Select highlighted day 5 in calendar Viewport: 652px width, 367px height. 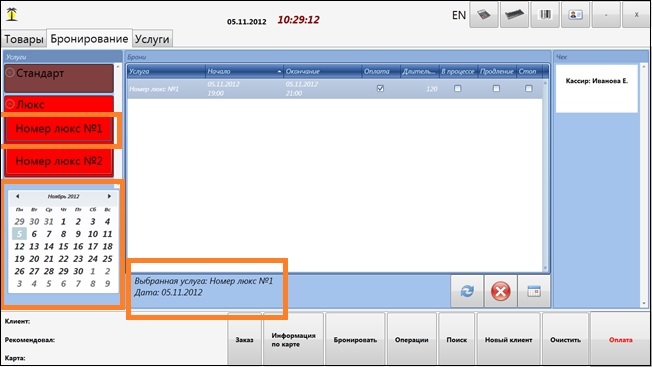coord(20,234)
